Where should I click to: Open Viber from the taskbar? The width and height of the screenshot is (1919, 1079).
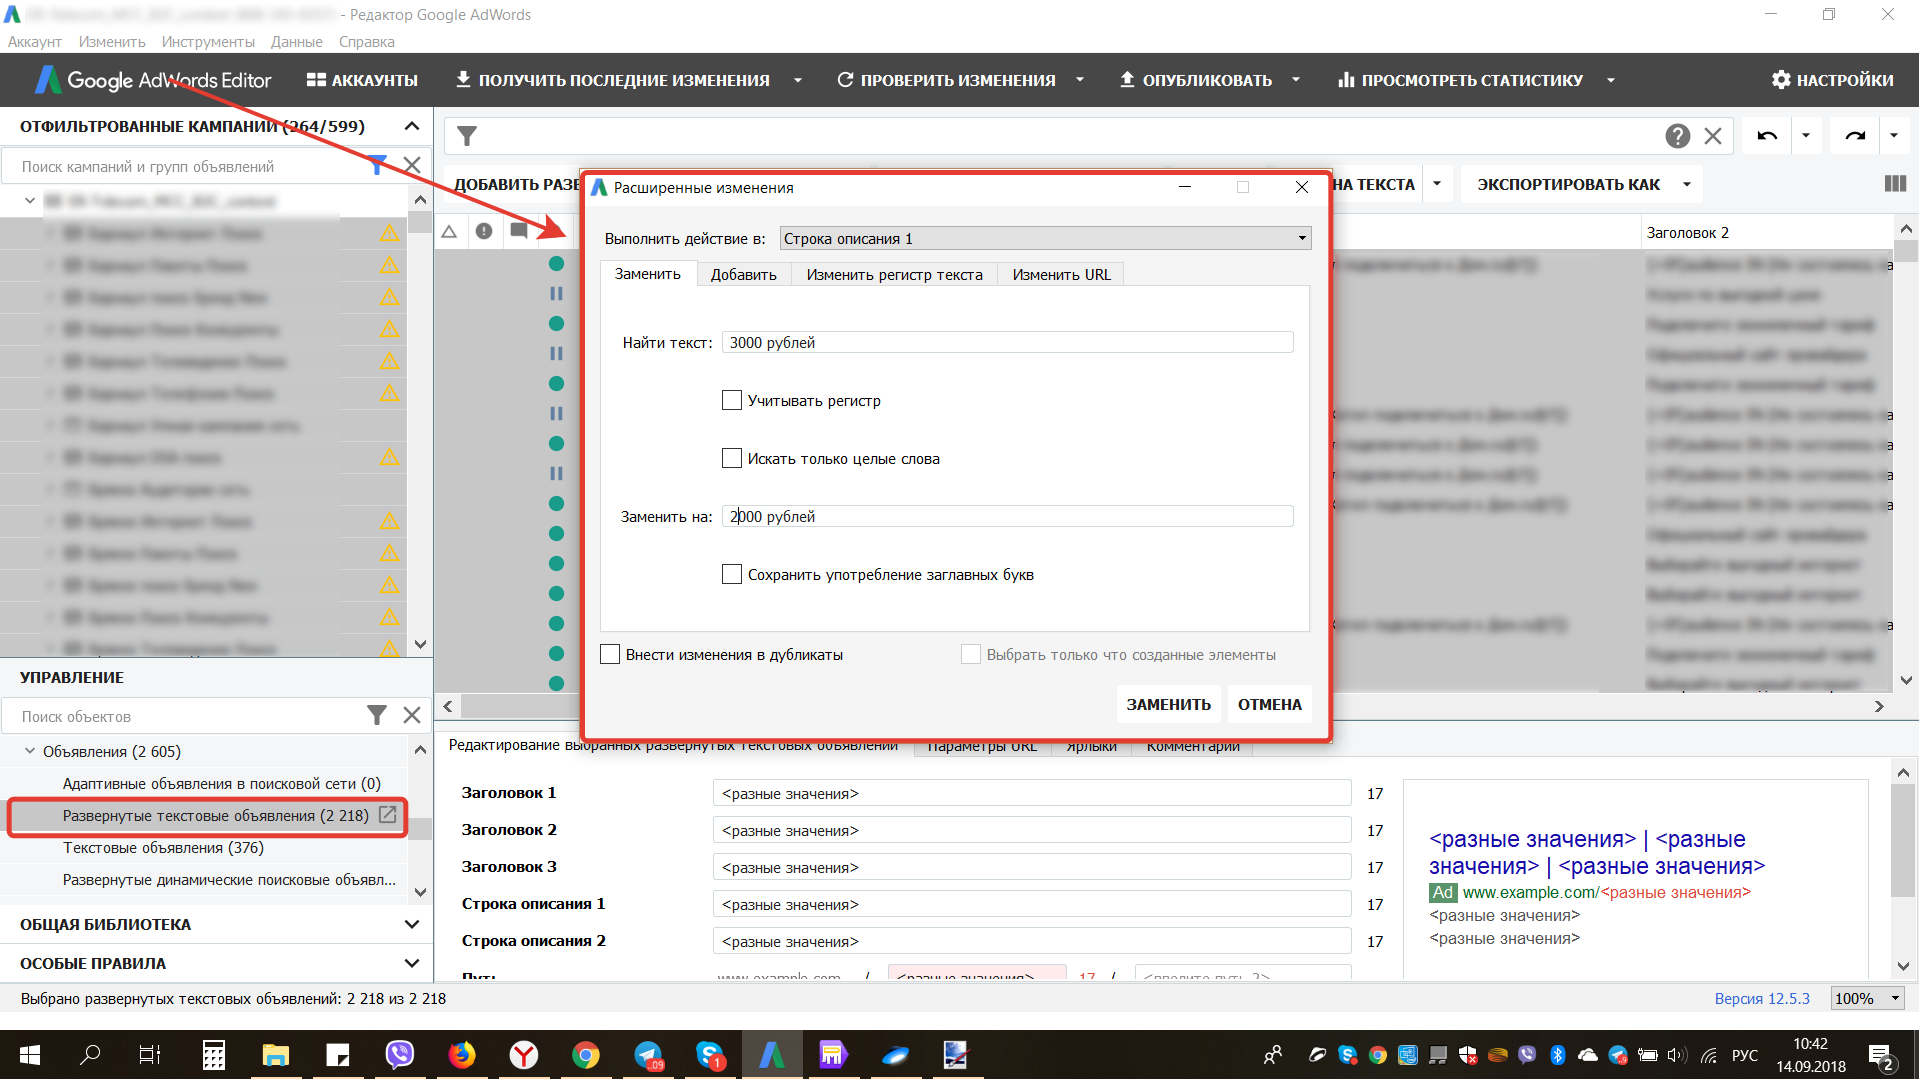point(400,1055)
